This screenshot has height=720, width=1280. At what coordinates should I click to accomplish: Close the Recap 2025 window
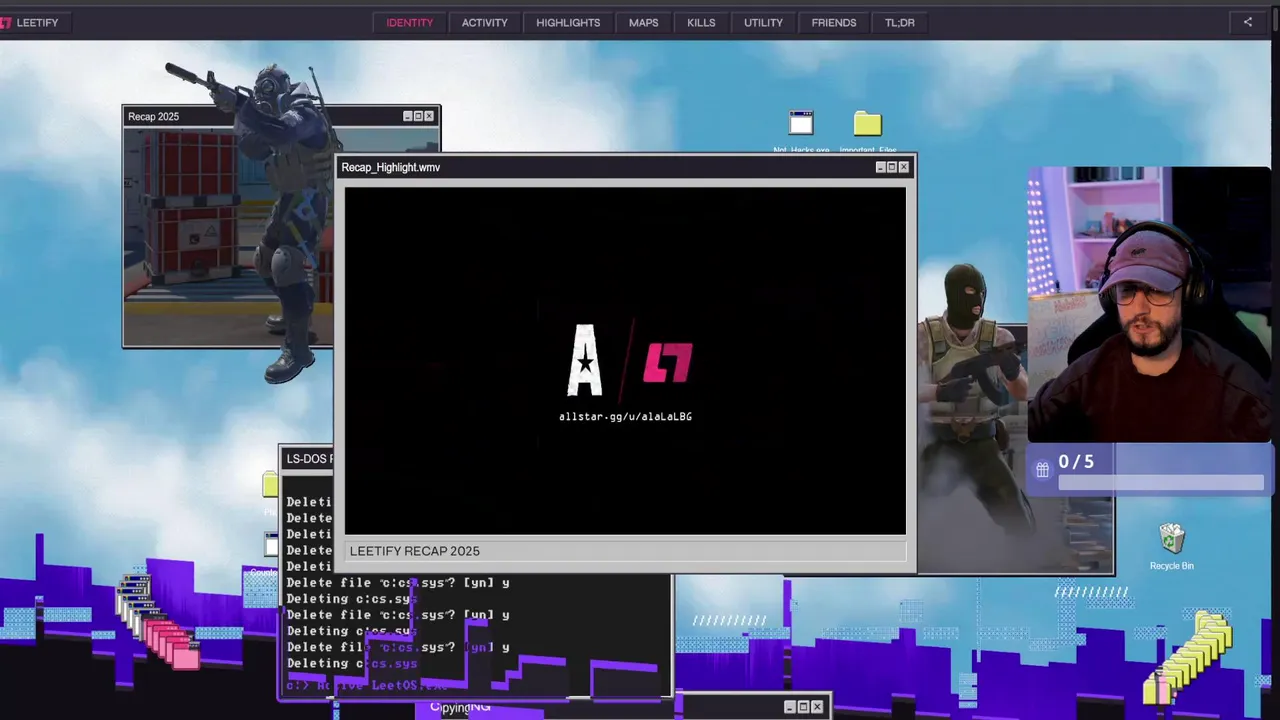click(429, 116)
